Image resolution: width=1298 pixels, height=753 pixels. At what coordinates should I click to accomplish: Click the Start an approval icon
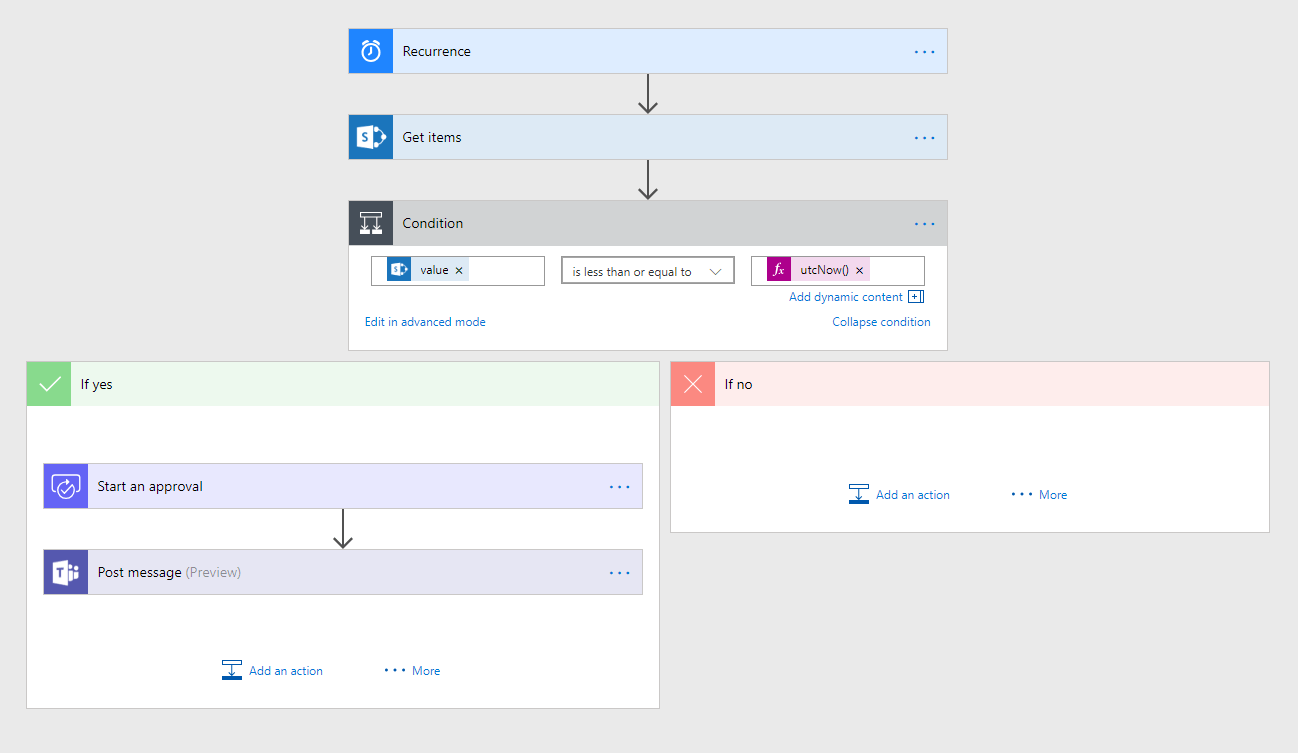66,487
